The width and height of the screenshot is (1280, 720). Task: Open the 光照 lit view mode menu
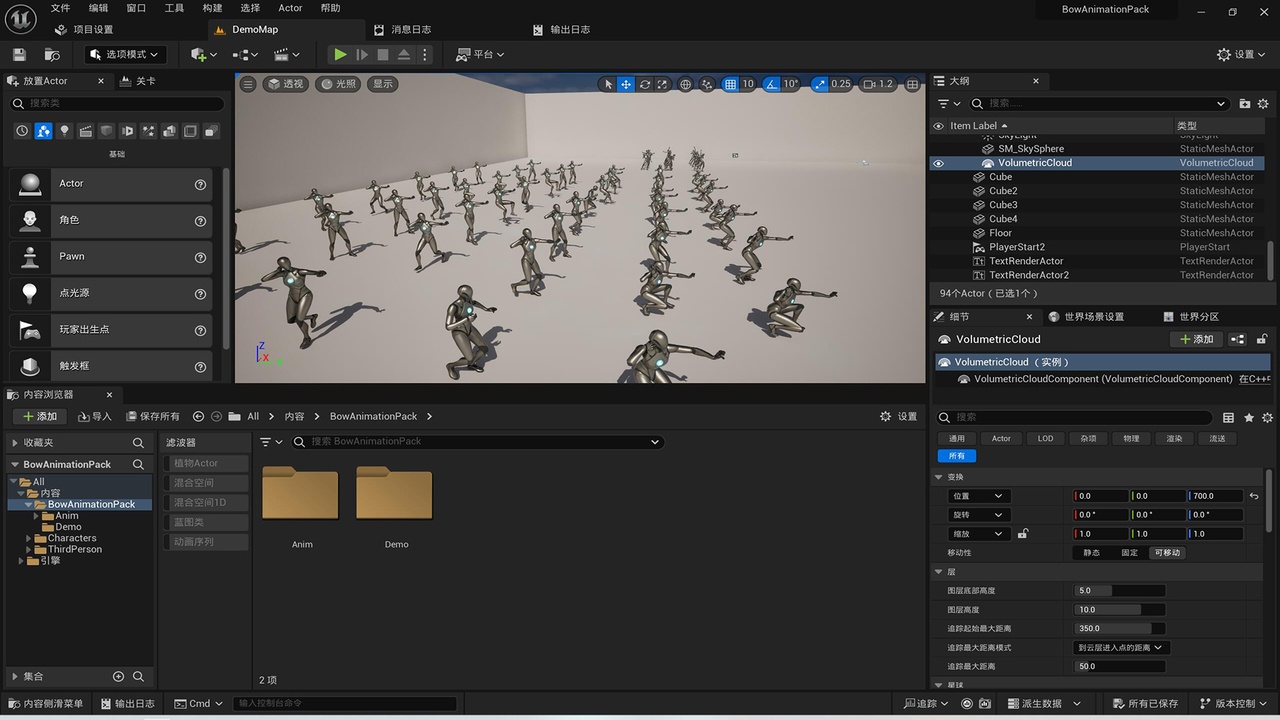(338, 84)
